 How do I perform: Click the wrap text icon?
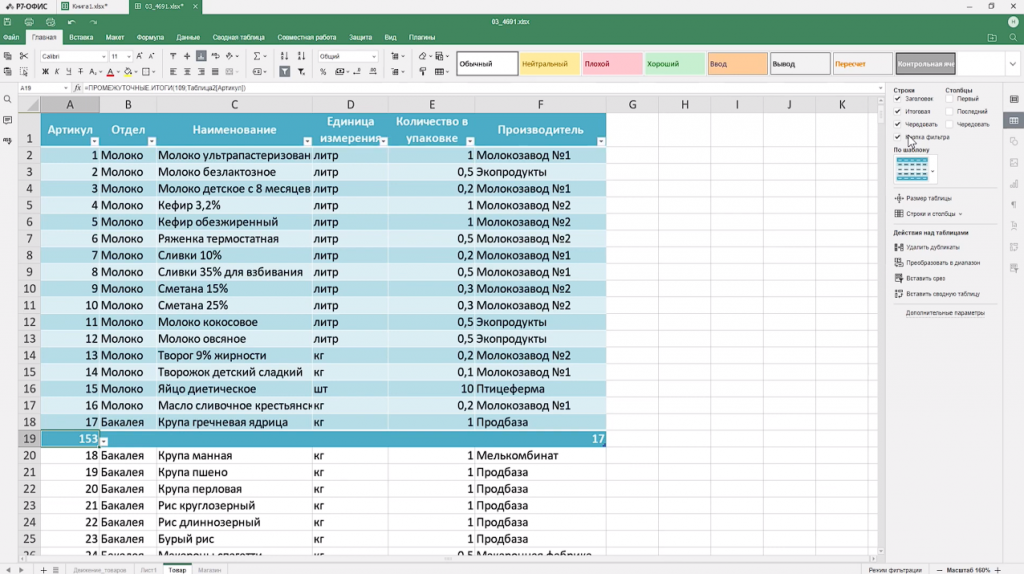pos(216,56)
